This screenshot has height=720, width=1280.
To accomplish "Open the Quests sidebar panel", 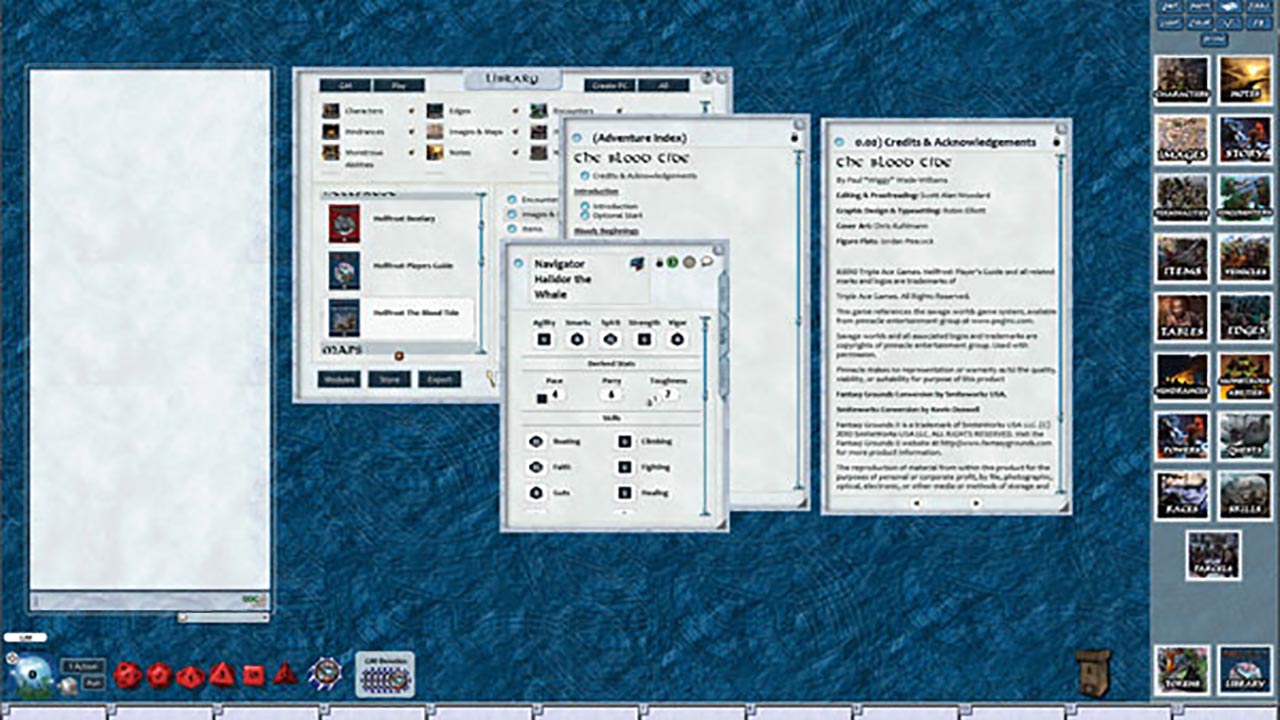I will [1245, 436].
